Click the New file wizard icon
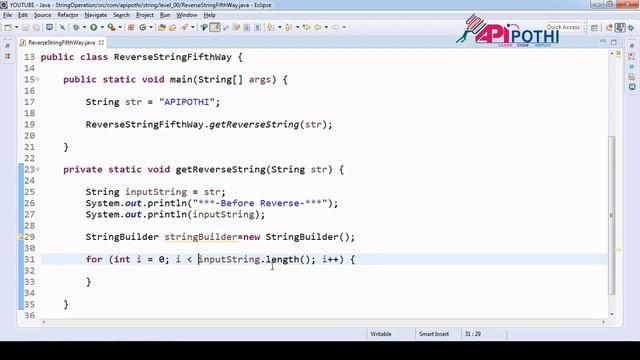Viewport: 640px width, 360px height. click(8, 27)
